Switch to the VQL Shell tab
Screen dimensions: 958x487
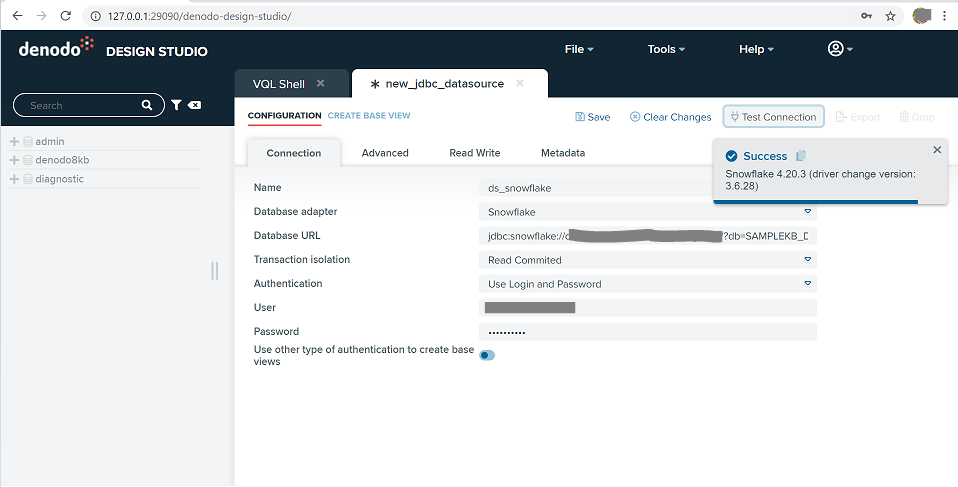(279, 84)
